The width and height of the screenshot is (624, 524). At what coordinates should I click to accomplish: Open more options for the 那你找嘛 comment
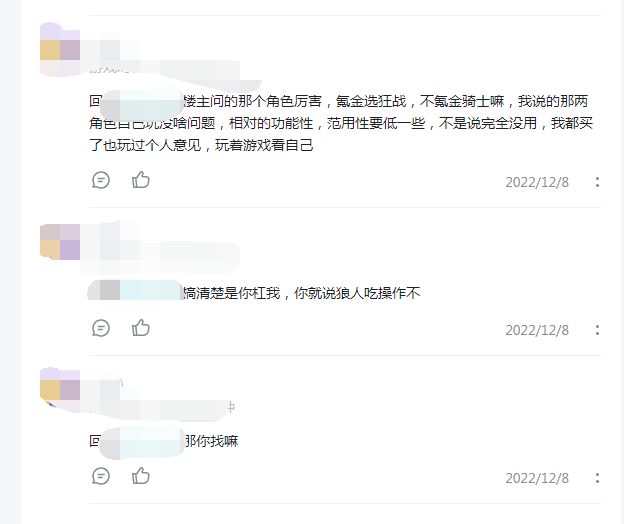tap(597, 478)
